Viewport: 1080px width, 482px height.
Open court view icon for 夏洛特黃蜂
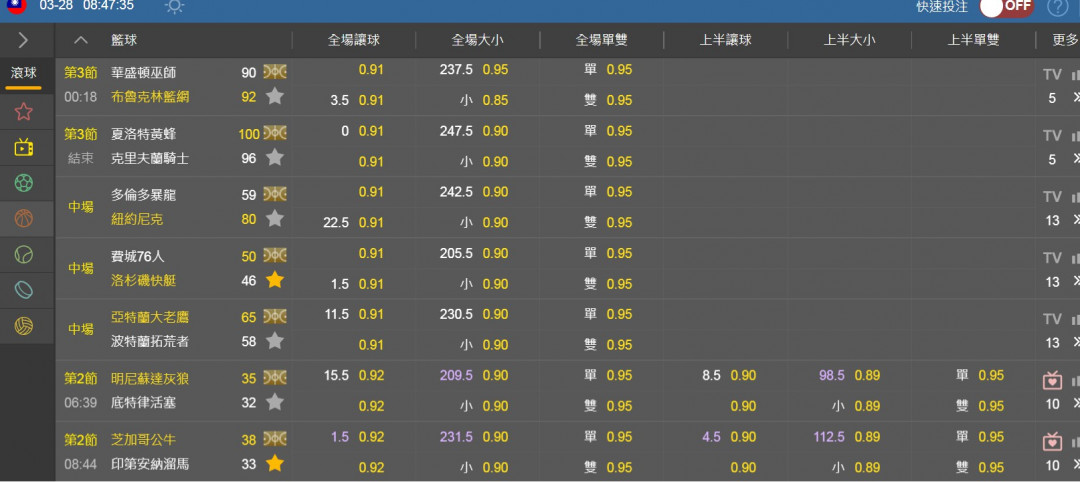pos(275,134)
